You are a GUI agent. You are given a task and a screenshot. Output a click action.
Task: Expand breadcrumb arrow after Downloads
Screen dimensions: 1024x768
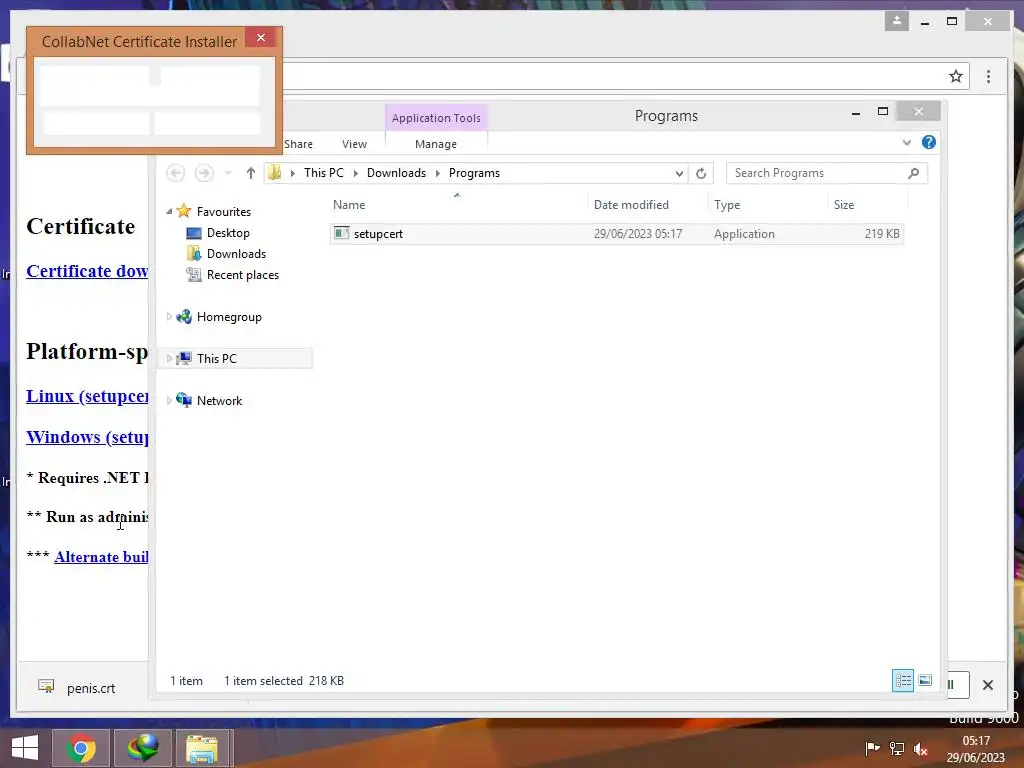[438, 173]
